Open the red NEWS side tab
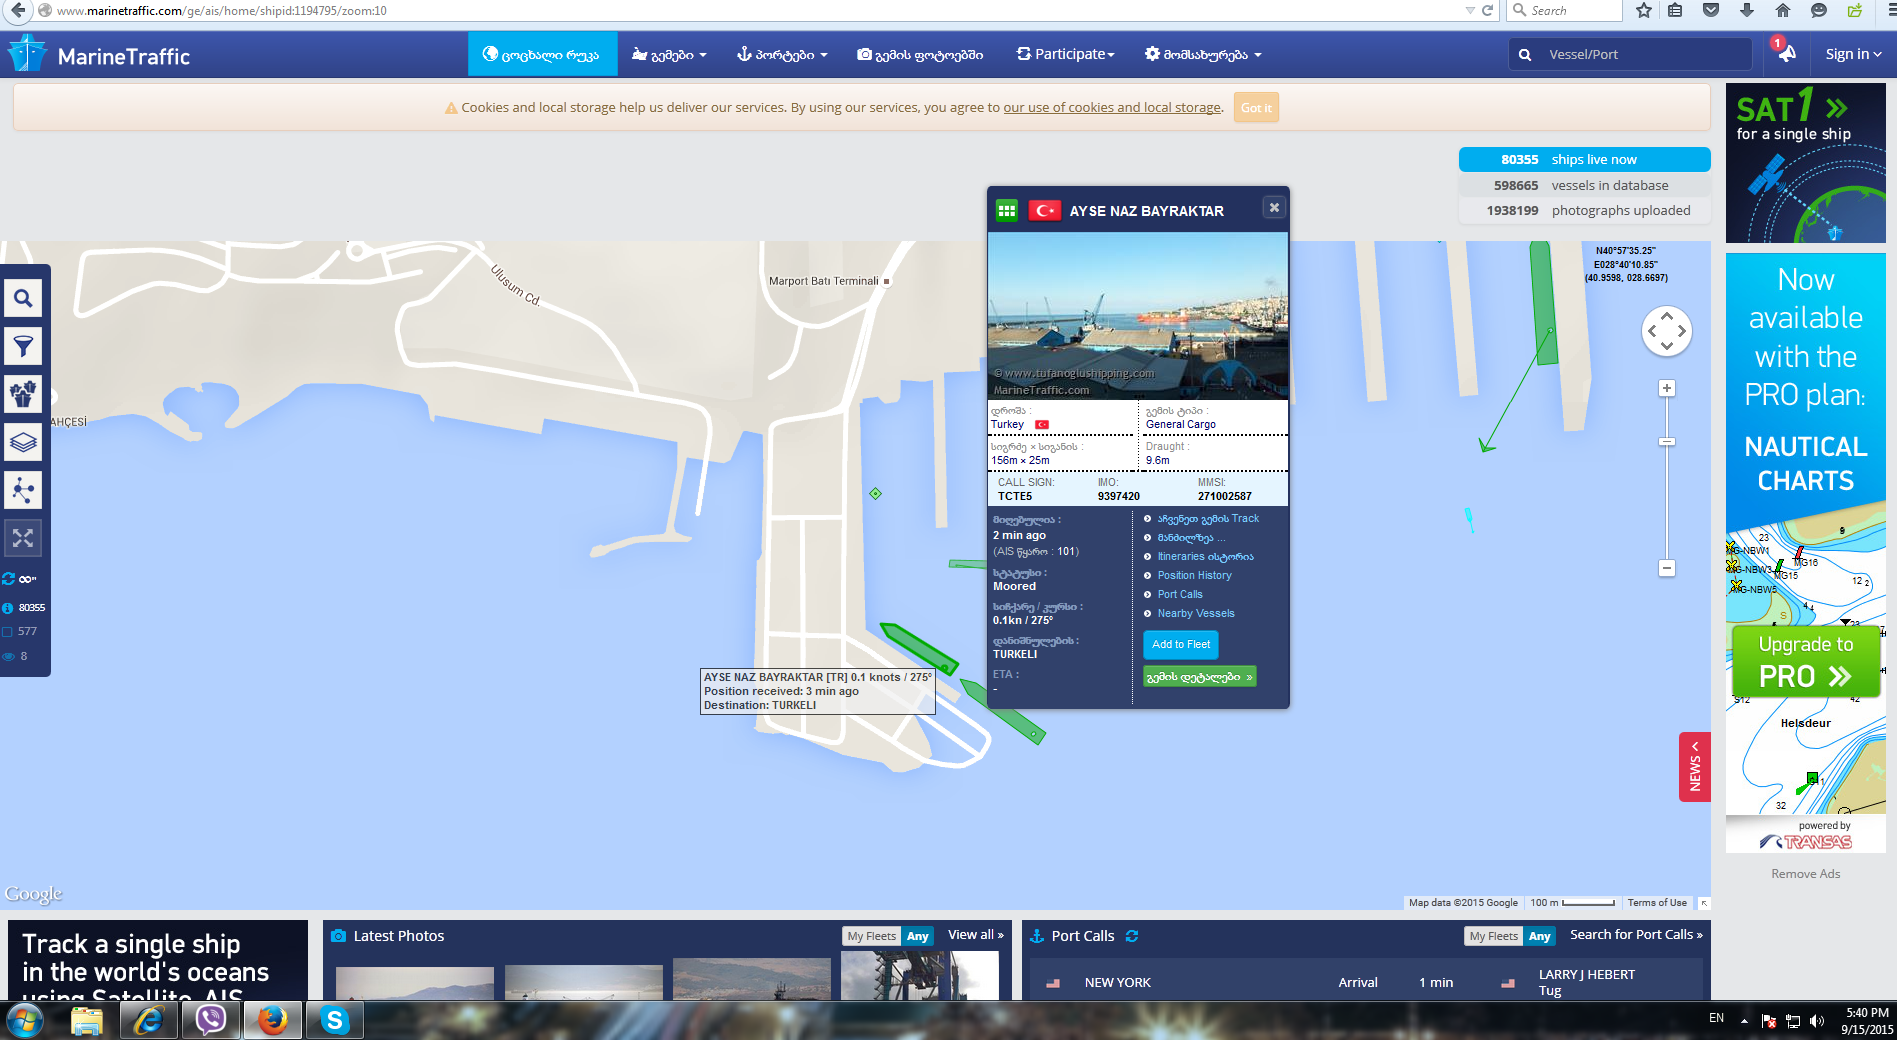The height and width of the screenshot is (1040, 1897). coord(1695,767)
